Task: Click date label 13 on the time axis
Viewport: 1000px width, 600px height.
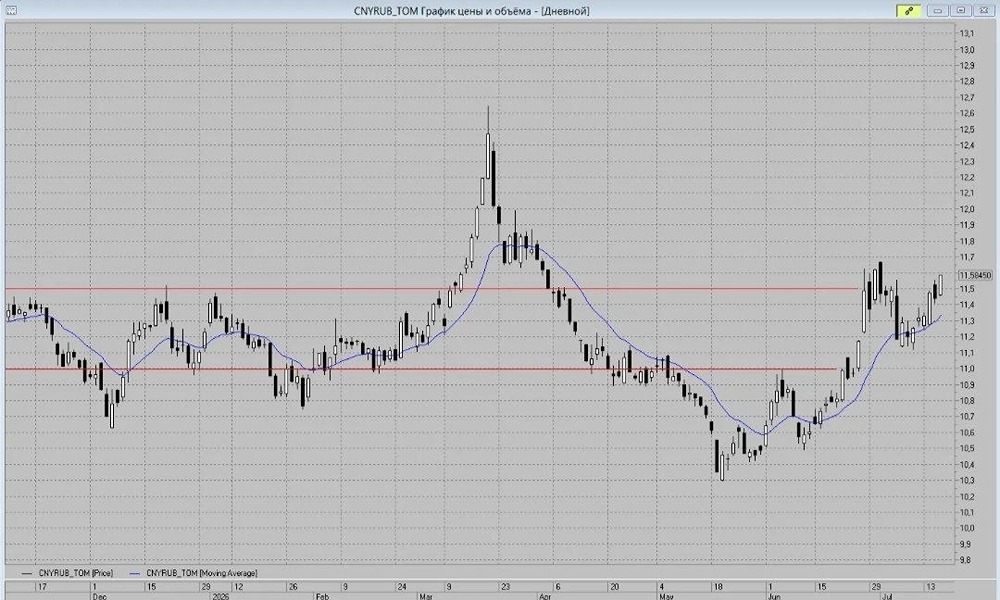Action: pos(930,587)
